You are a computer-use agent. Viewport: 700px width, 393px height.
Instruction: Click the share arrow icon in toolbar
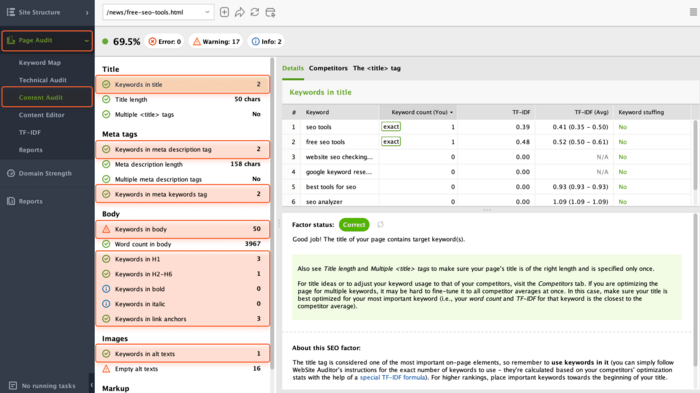pyautogui.click(x=240, y=12)
